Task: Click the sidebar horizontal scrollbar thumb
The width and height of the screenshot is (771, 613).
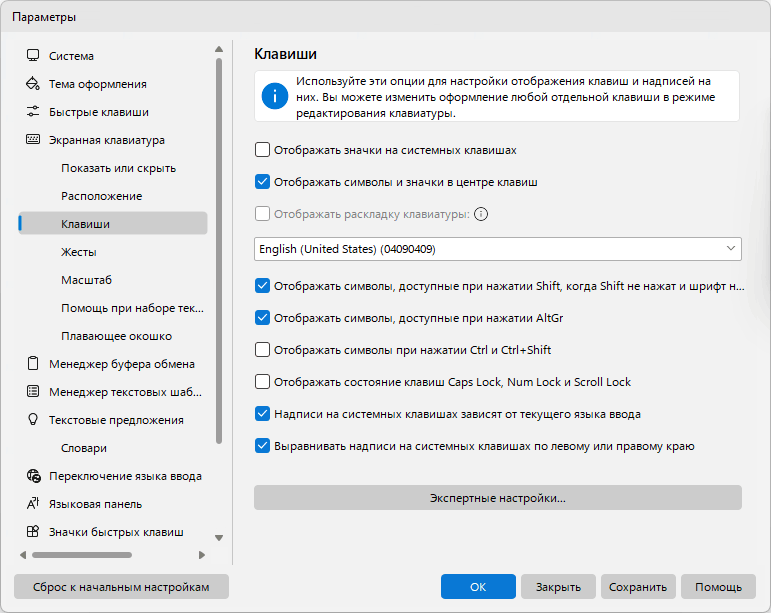Action: (x=82, y=555)
